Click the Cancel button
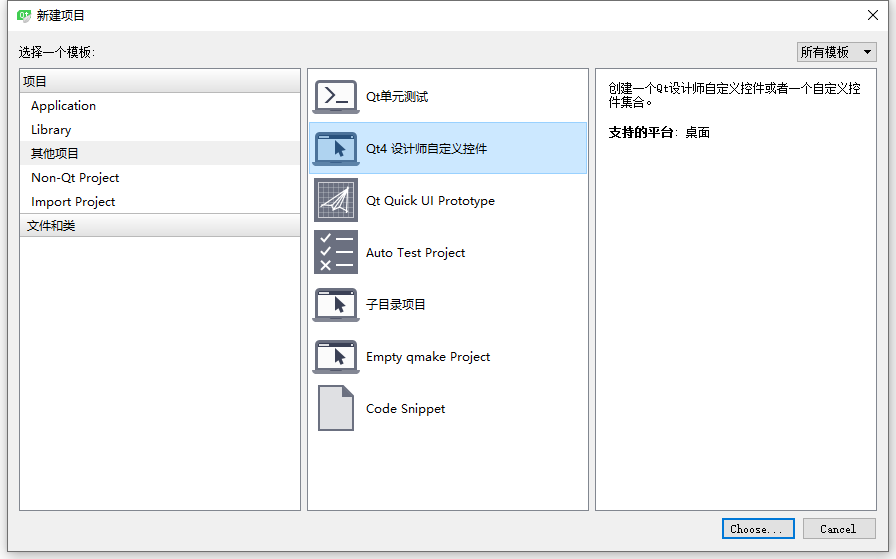The image size is (896, 559). (839, 529)
